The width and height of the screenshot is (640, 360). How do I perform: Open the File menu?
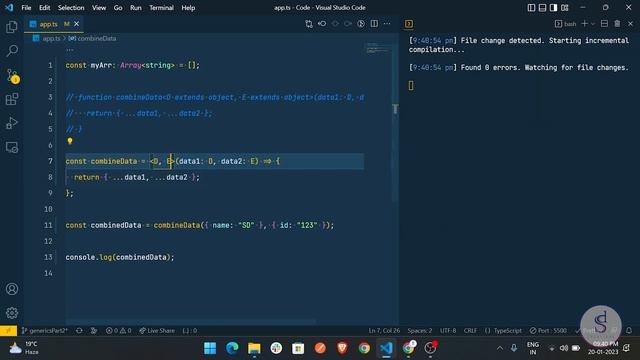click(x=26, y=8)
